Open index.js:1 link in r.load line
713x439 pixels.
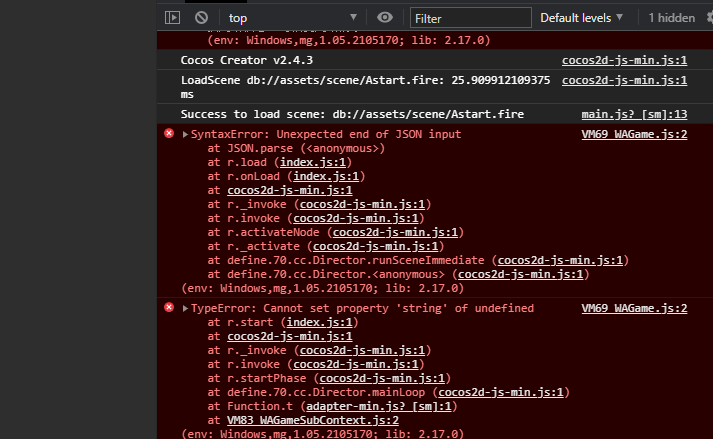pos(313,162)
